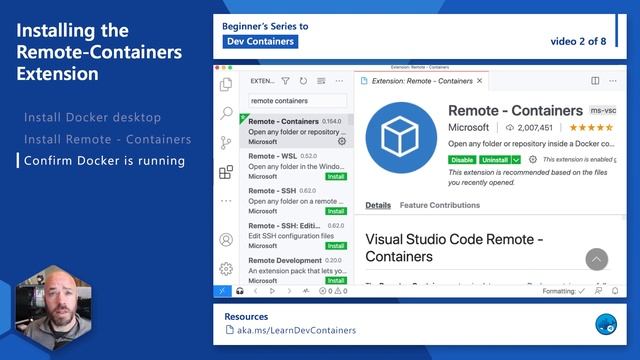This screenshot has height=360, width=640.
Task: Open editor more actions ellipsis
Action: click(x=613, y=81)
